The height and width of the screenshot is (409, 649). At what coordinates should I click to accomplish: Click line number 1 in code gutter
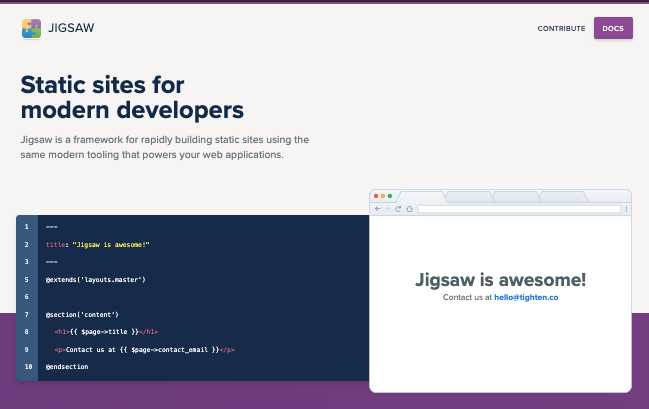point(26,227)
